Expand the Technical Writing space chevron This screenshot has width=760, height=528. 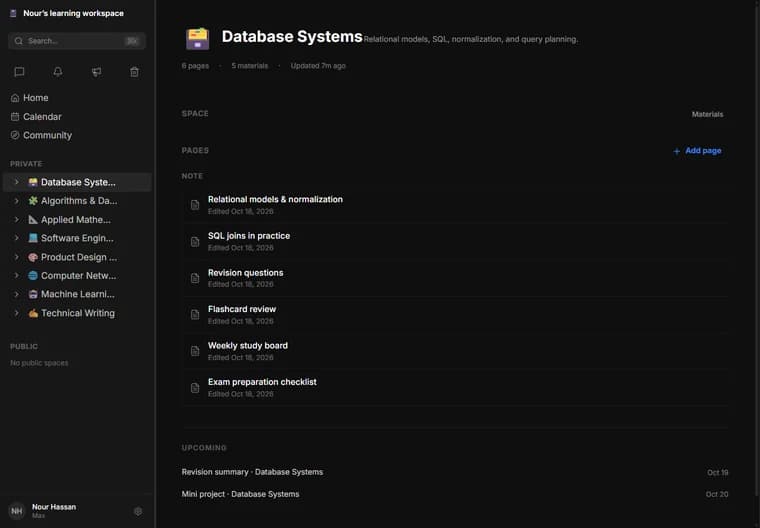[16, 313]
